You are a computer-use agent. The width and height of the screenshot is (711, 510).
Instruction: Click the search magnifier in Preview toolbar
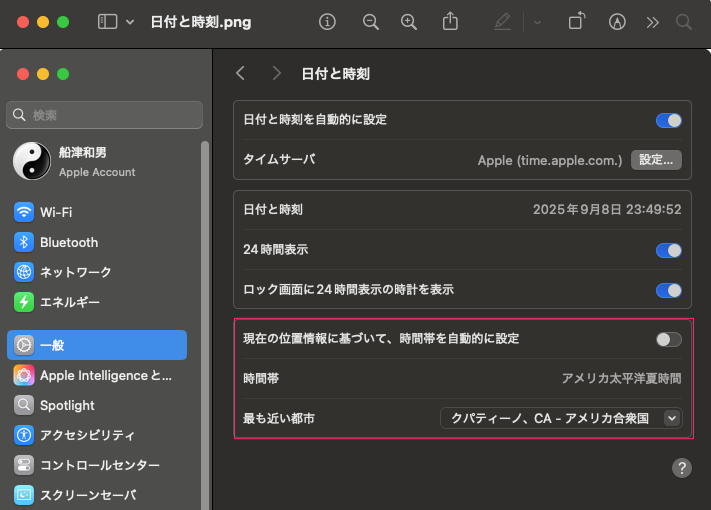point(684,22)
